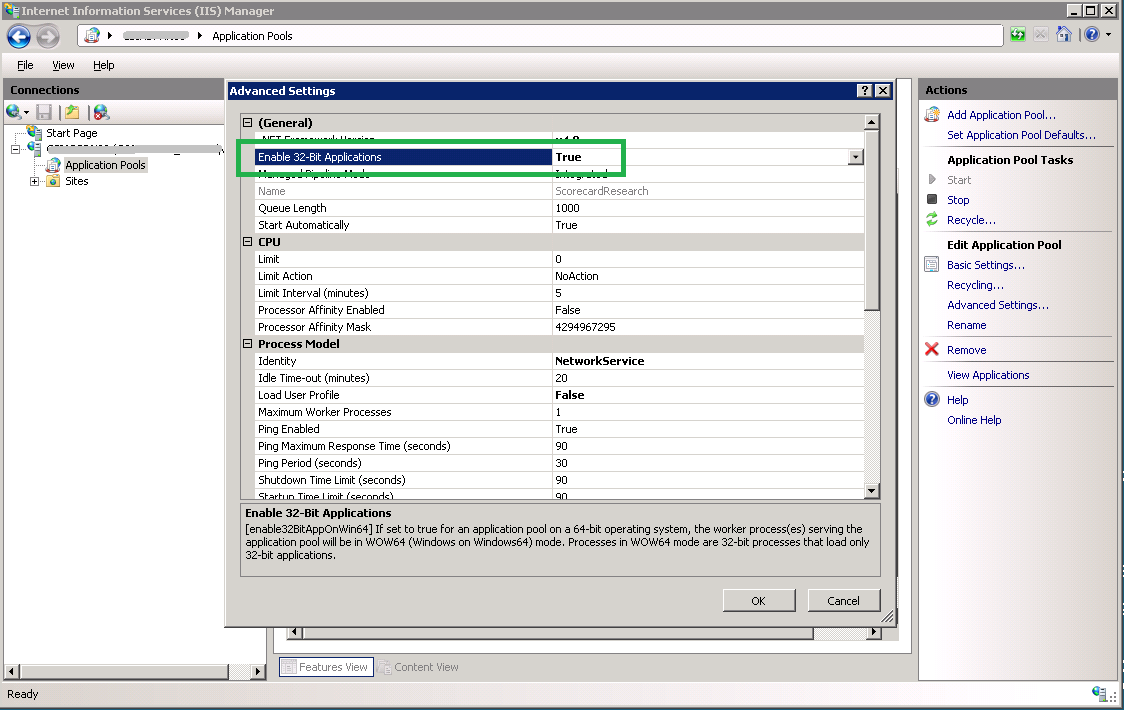Click Cancel in Advanced Settings dialog
1124x710 pixels.
pyautogui.click(x=843, y=601)
